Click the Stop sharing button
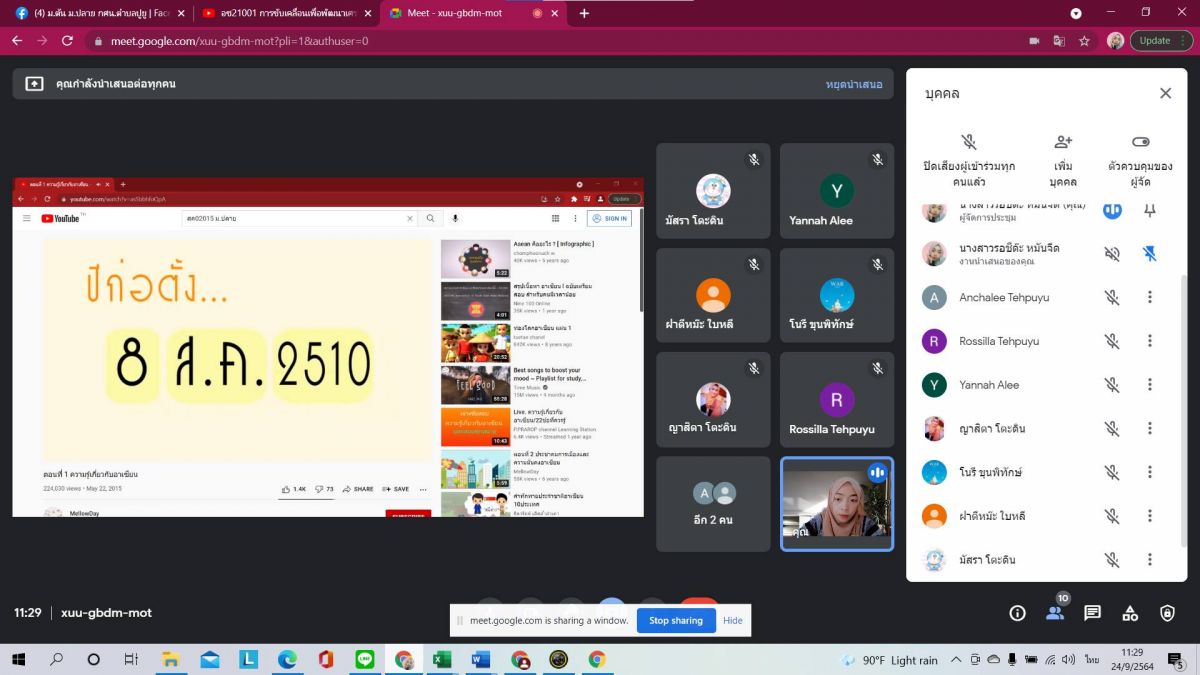Screen dimensions: 1200x675 (675, 620)
